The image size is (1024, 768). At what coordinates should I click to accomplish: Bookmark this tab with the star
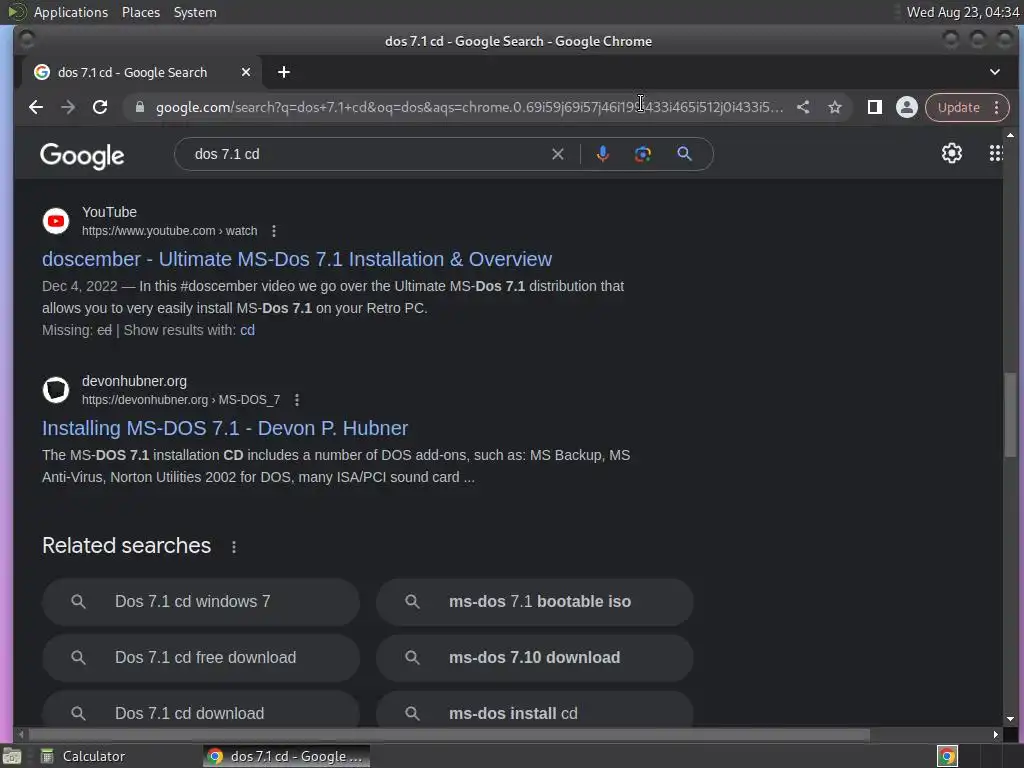pyautogui.click(x=835, y=107)
